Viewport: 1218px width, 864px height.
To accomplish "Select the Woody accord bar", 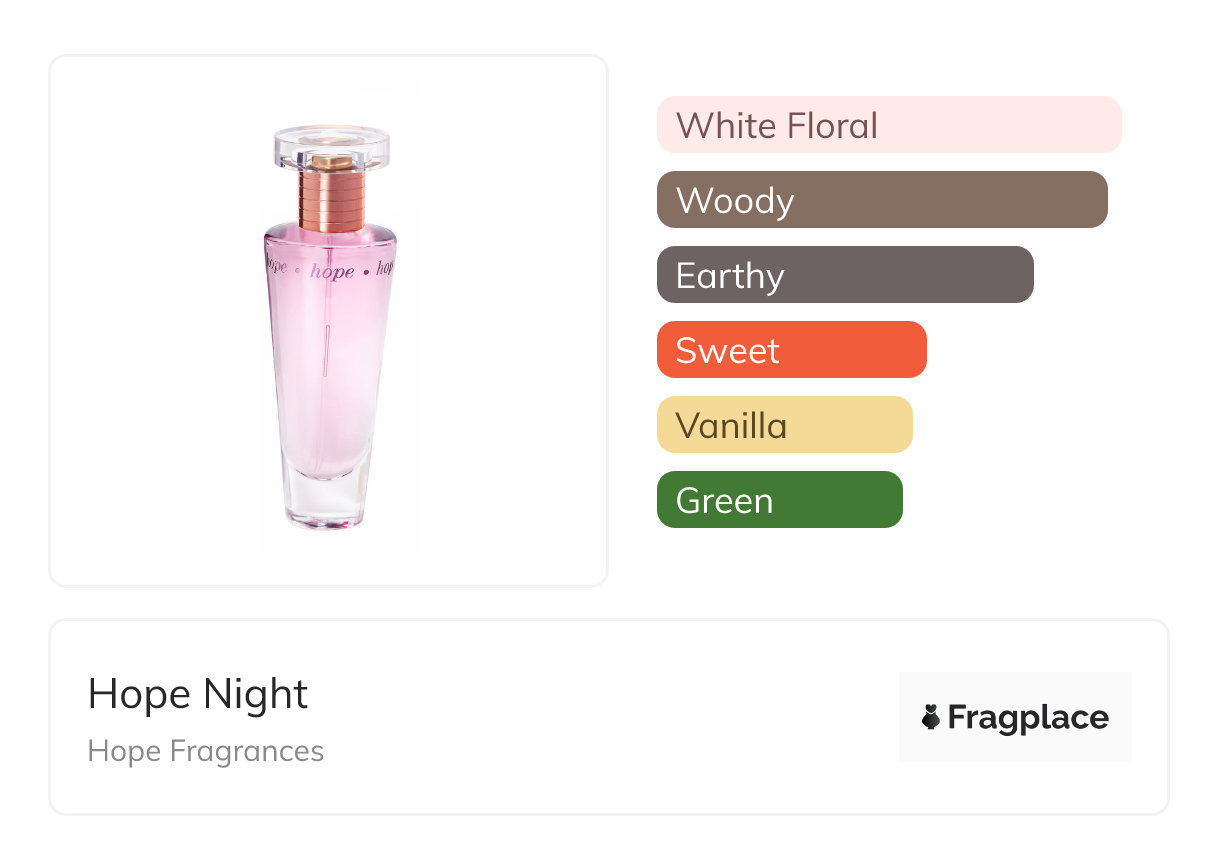I will pyautogui.click(x=881, y=200).
